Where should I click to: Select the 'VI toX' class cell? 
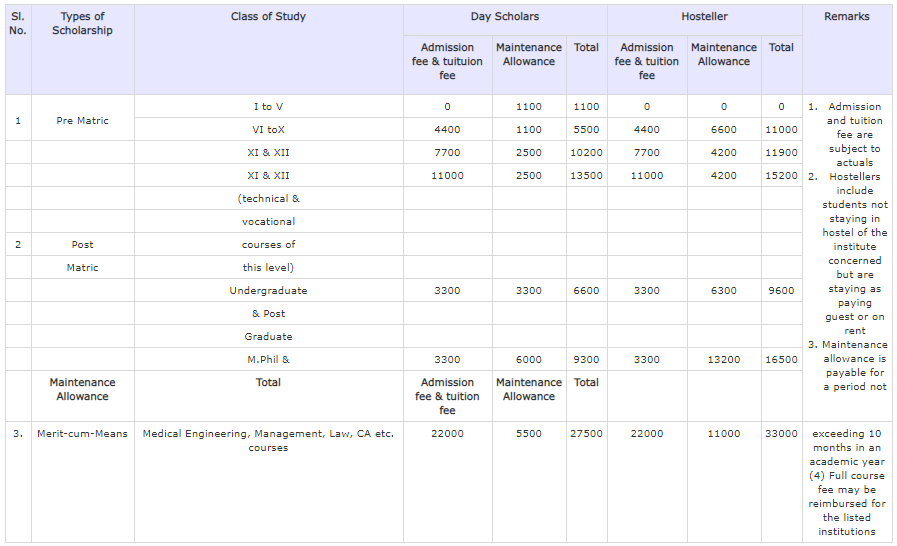(268, 129)
